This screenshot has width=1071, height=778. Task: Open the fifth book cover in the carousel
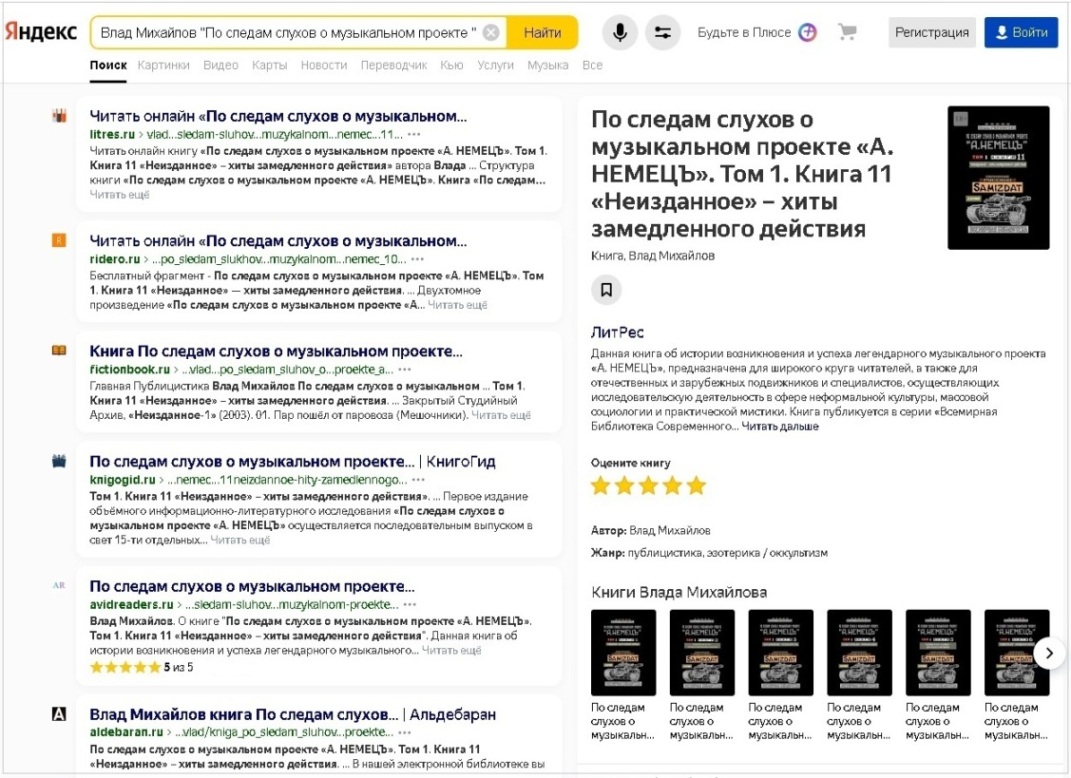point(938,652)
